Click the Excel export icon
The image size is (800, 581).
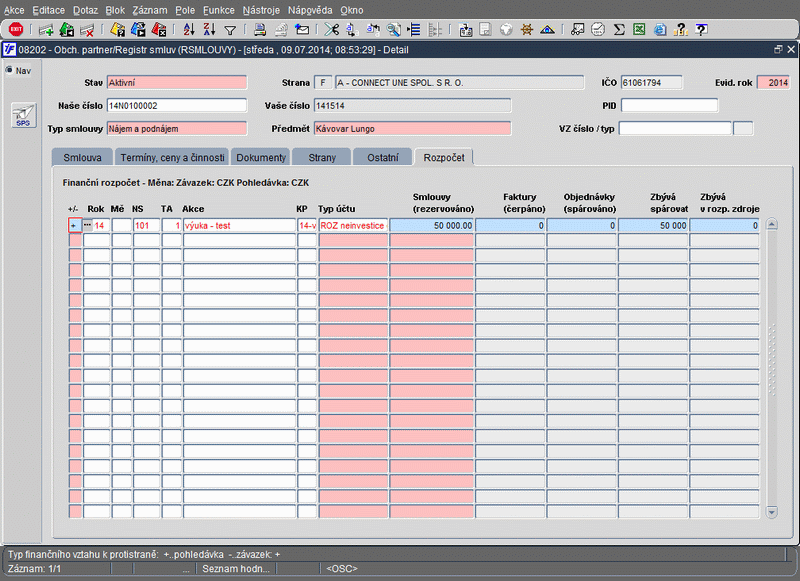638,30
